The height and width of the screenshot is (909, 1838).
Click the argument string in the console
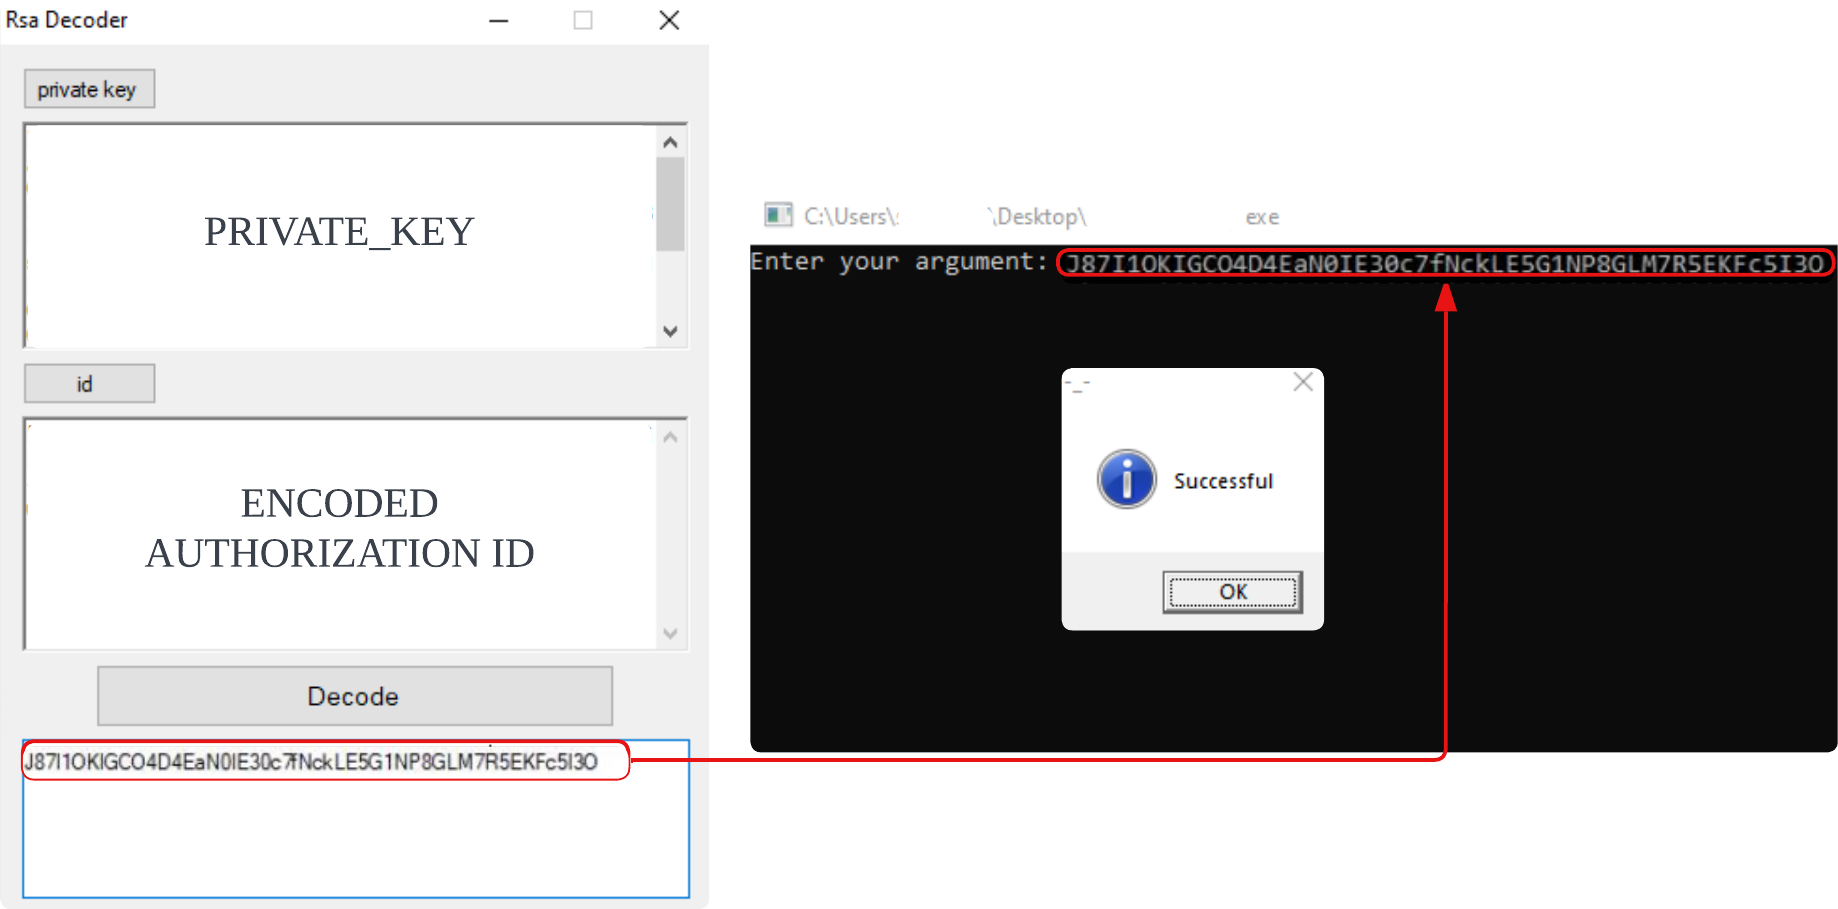pyautogui.click(x=1444, y=264)
